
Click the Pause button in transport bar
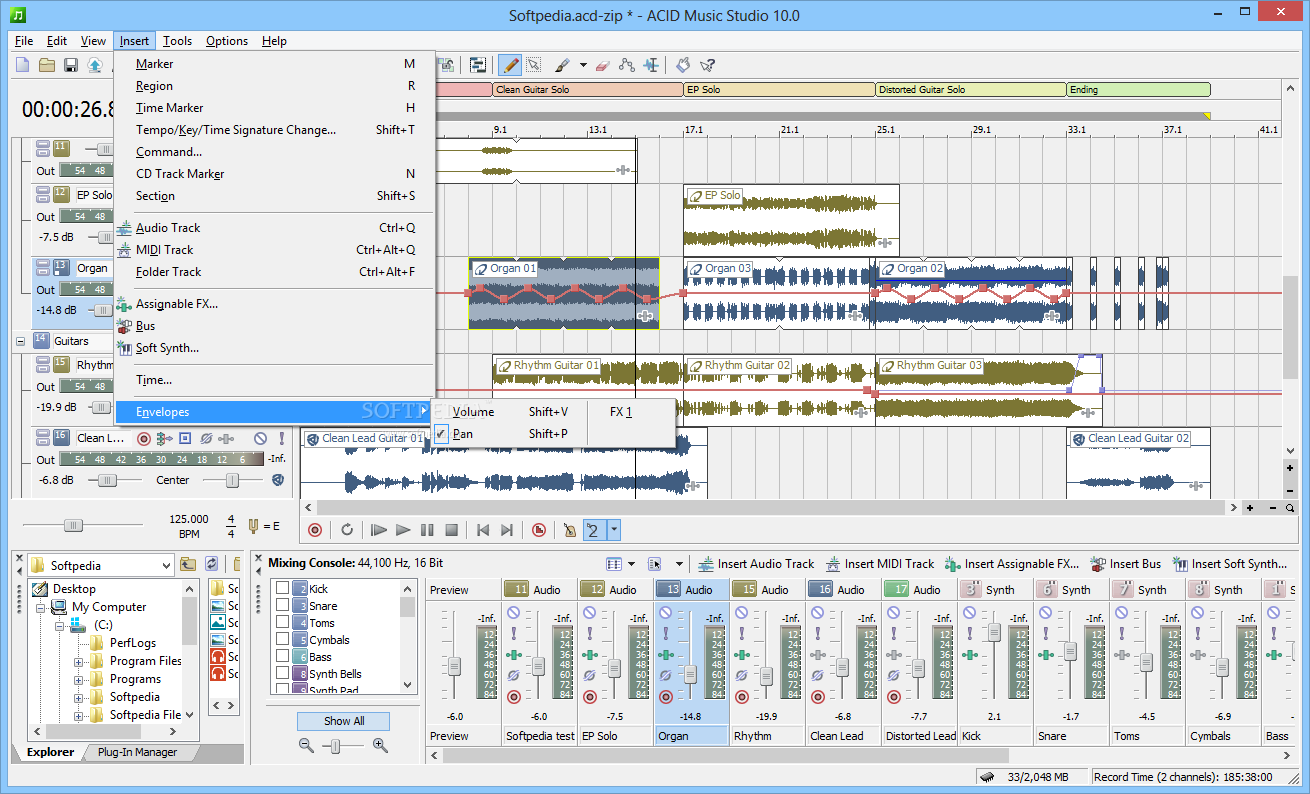427,530
